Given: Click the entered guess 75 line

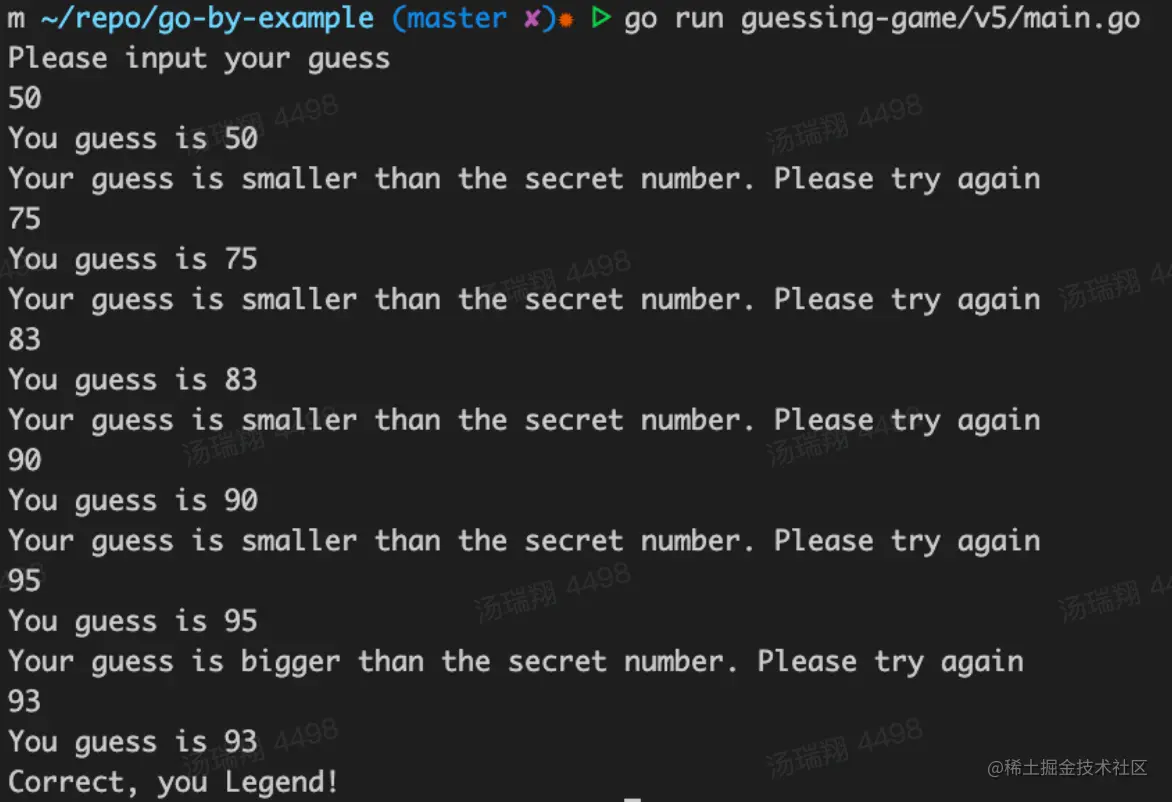Looking at the screenshot, I should point(25,218).
